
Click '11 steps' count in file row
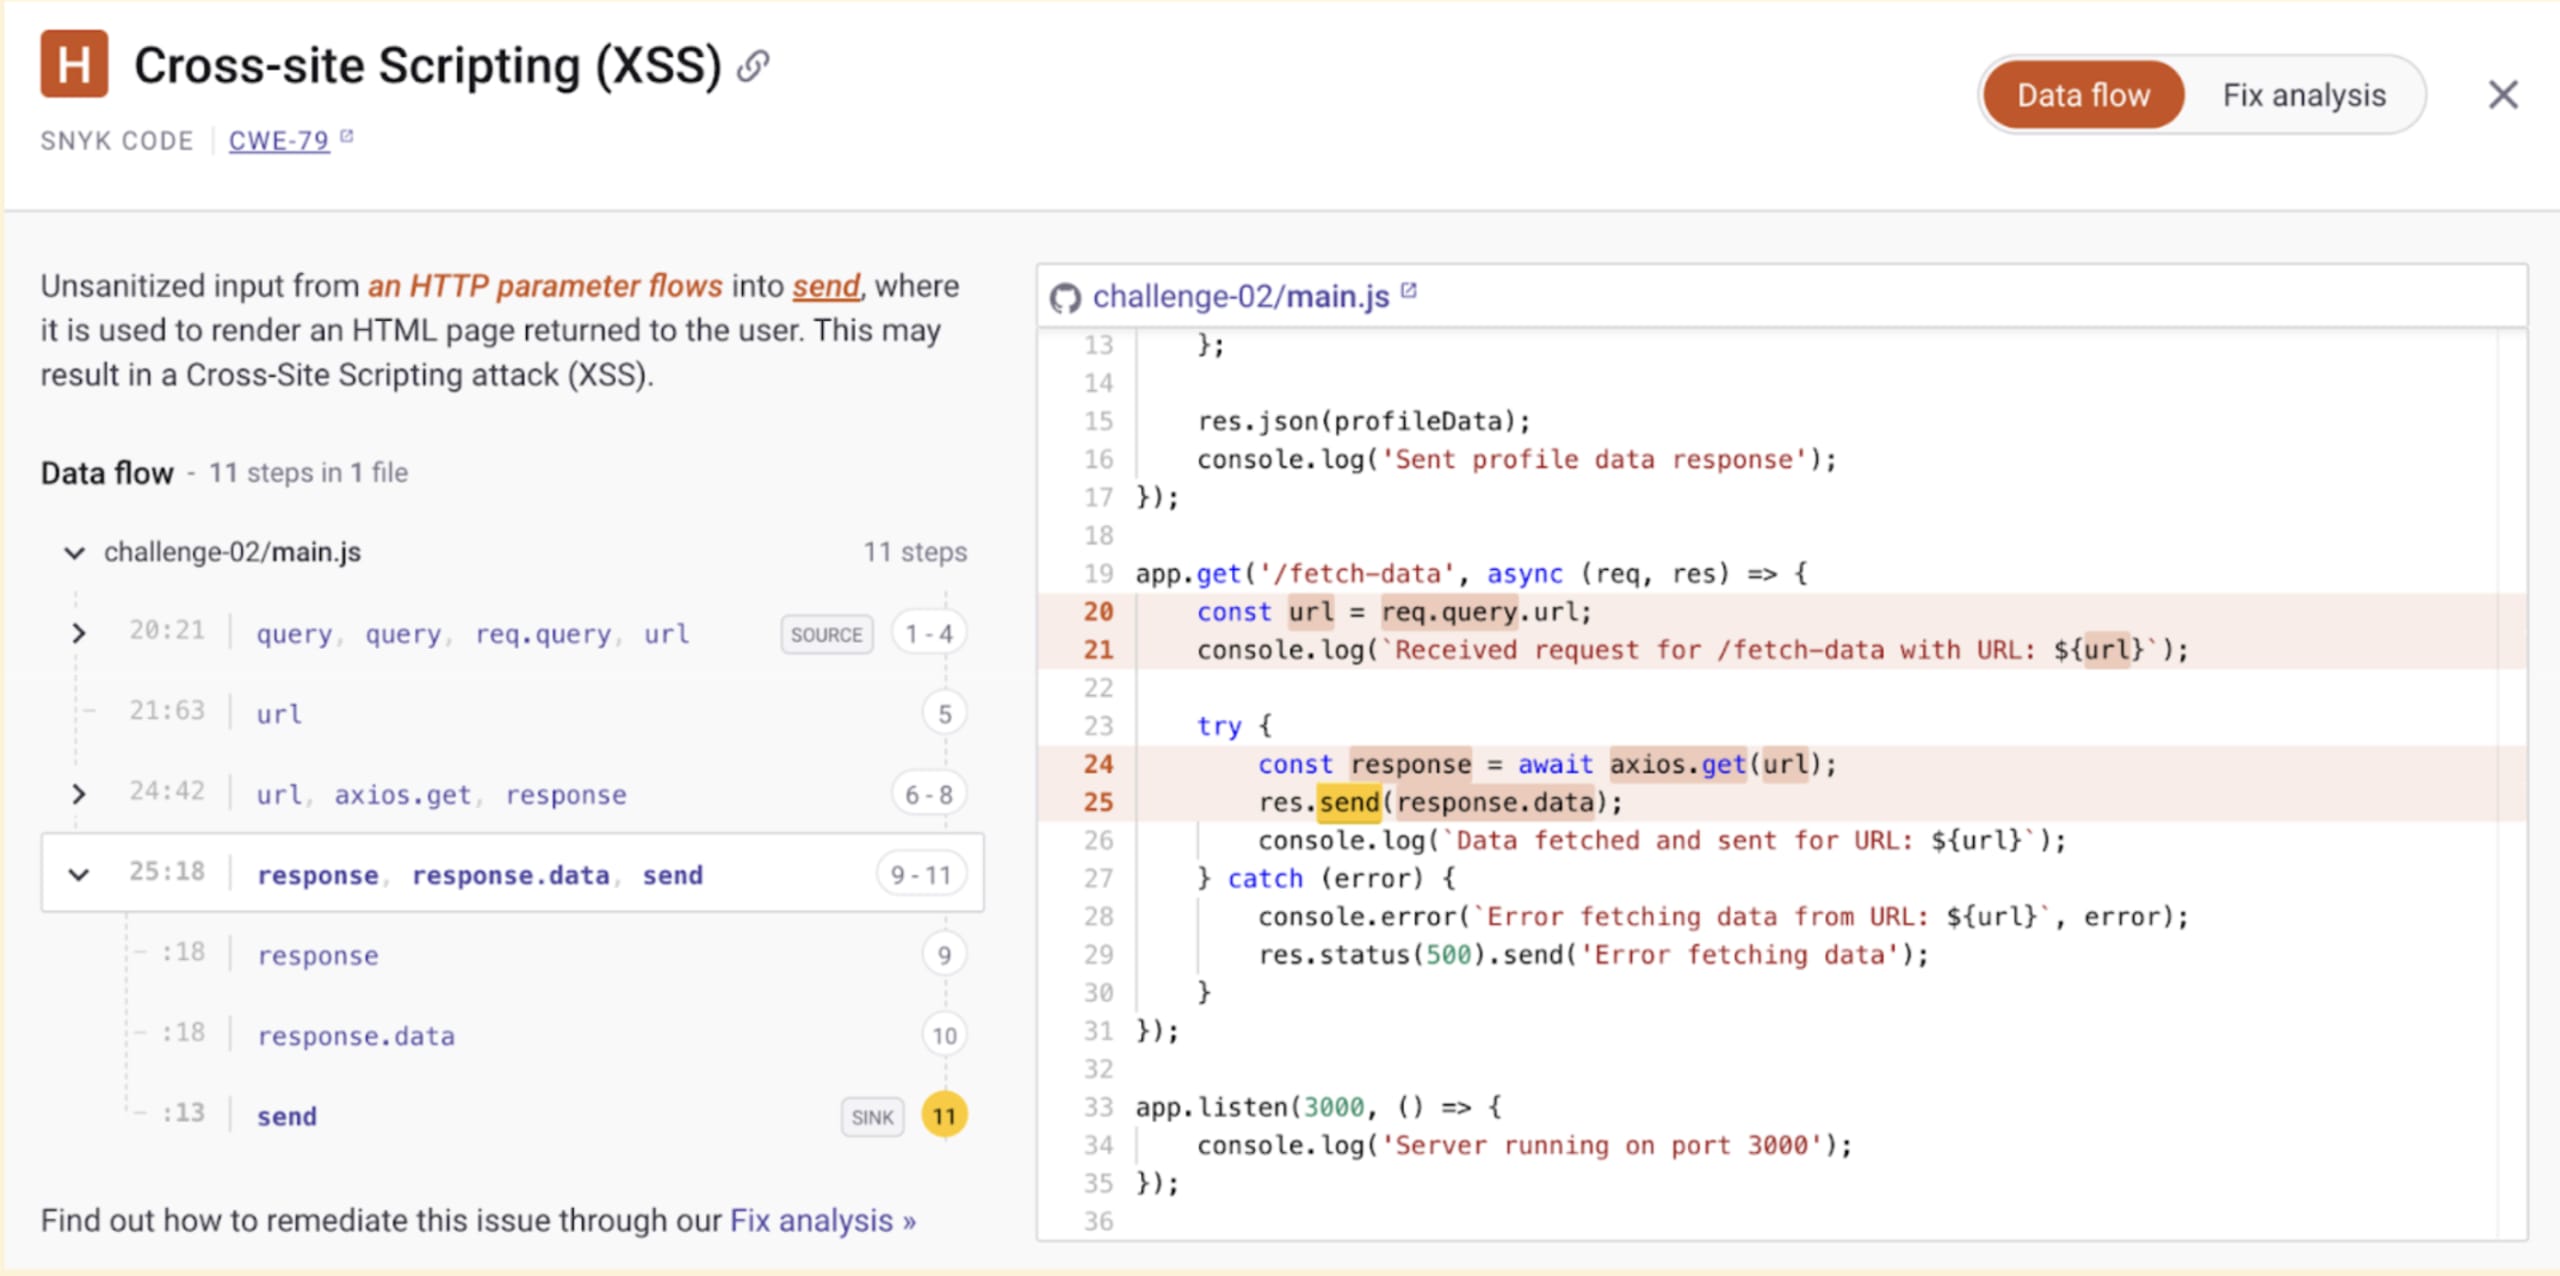(x=915, y=552)
